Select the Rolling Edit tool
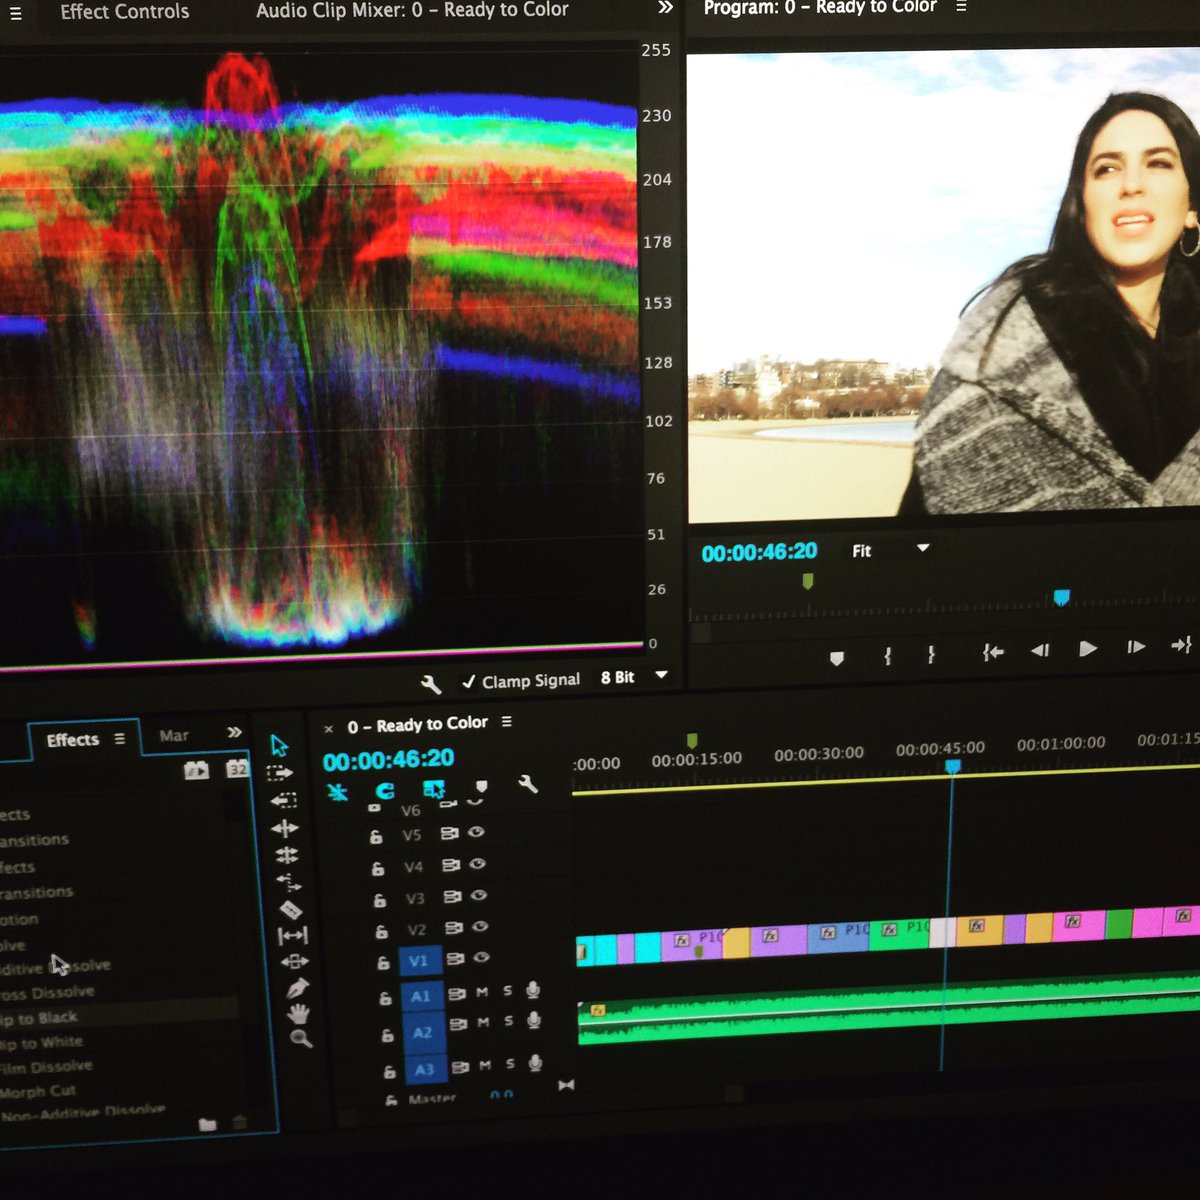This screenshot has width=1200, height=1200. tap(286, 855)
